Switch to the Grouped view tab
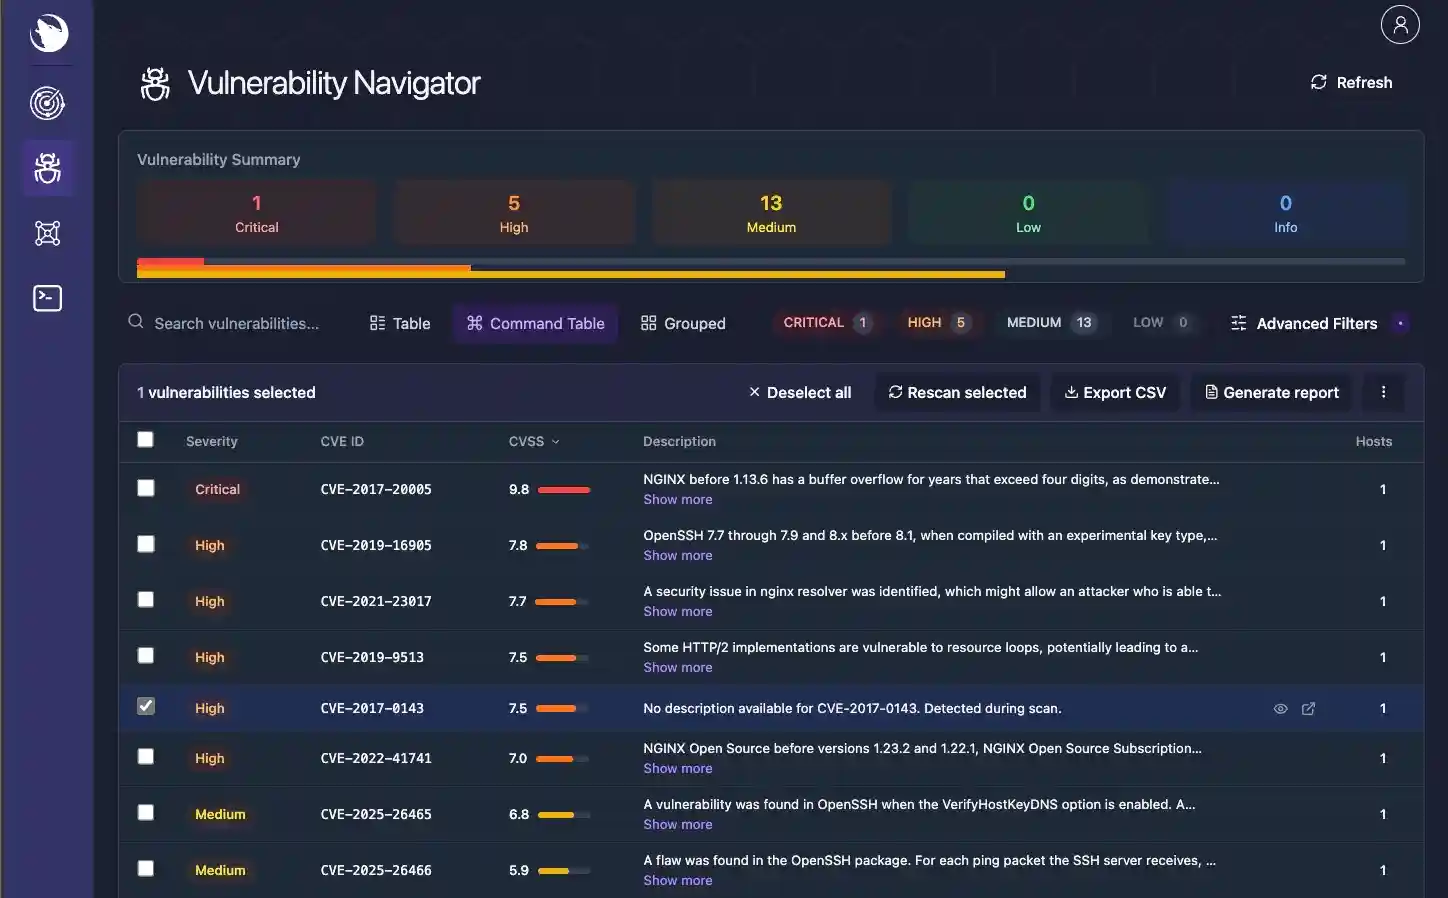Viewport: 1448px width, 898px height. 683,322
